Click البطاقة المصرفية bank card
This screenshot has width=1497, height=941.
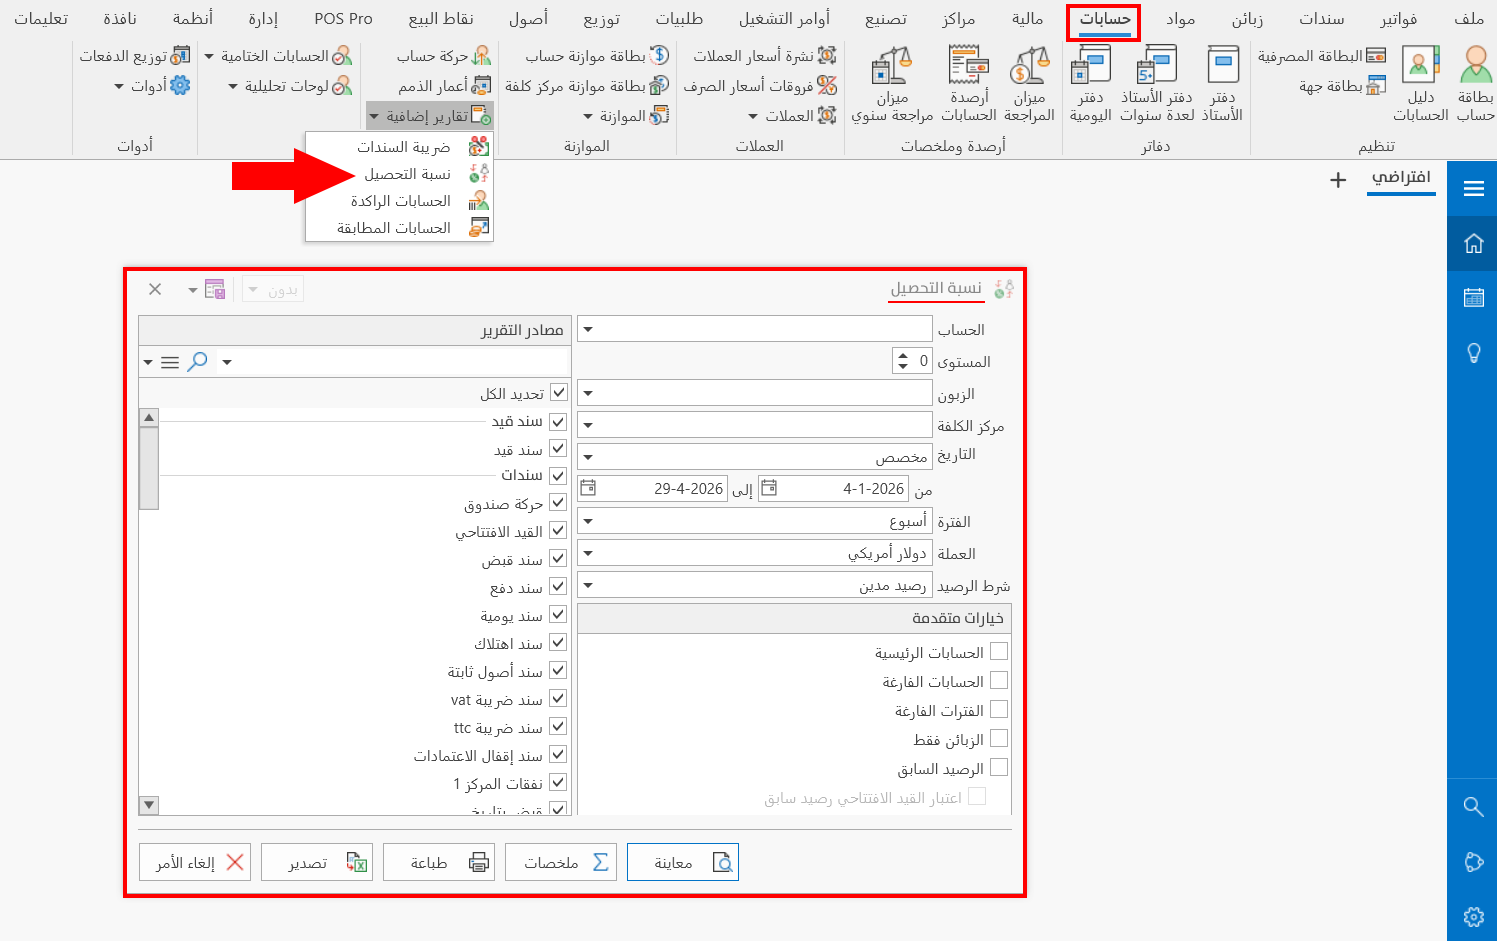[1322, 56]
